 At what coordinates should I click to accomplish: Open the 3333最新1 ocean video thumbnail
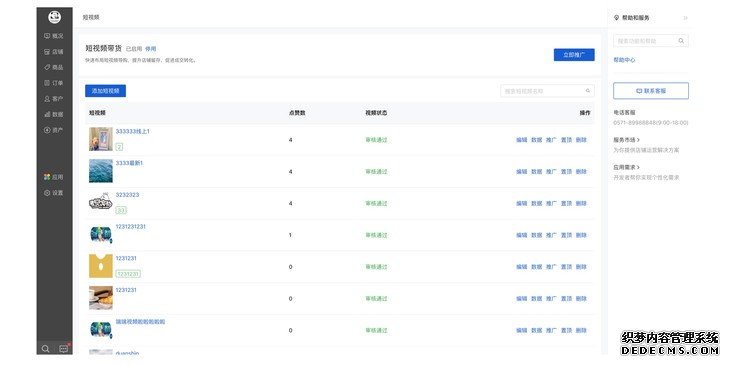coord(101,171)
